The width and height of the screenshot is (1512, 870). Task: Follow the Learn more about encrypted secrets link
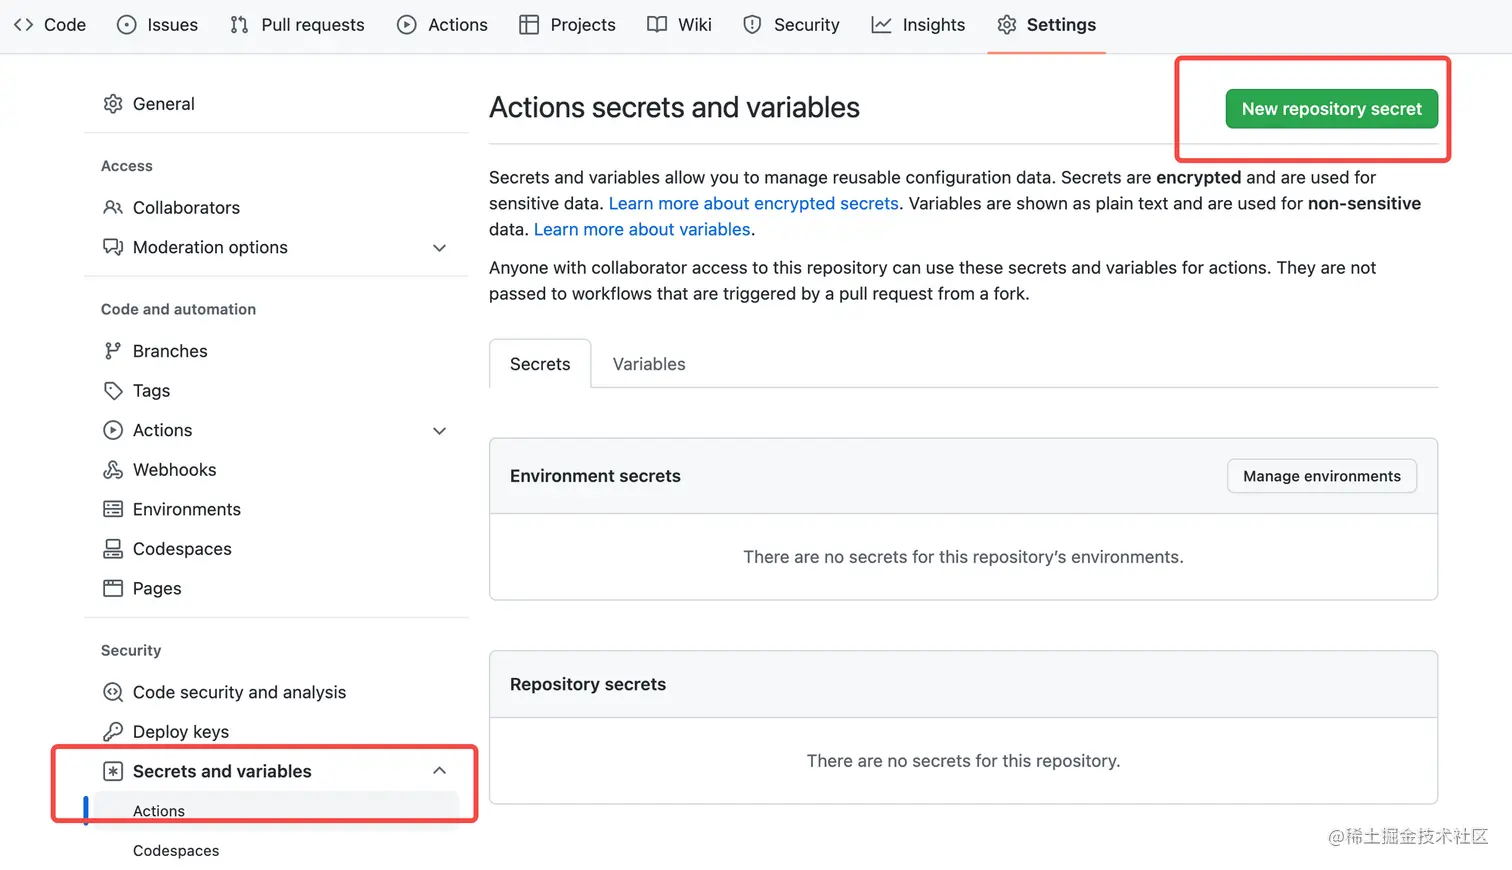point(753,204)
